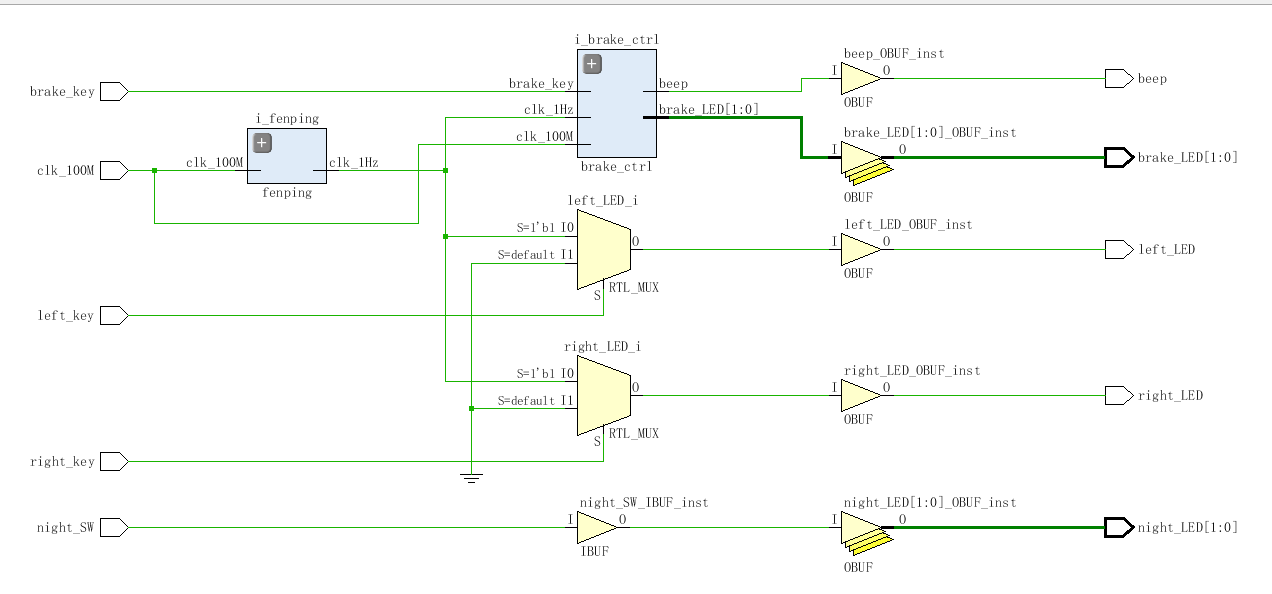
Task: Click the i_brake_ctrl instance label
Action: coord(617,40)
